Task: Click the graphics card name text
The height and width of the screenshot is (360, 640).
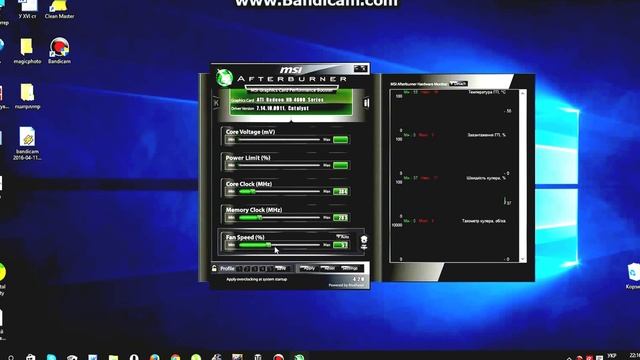Action: [x=290, y=100]
